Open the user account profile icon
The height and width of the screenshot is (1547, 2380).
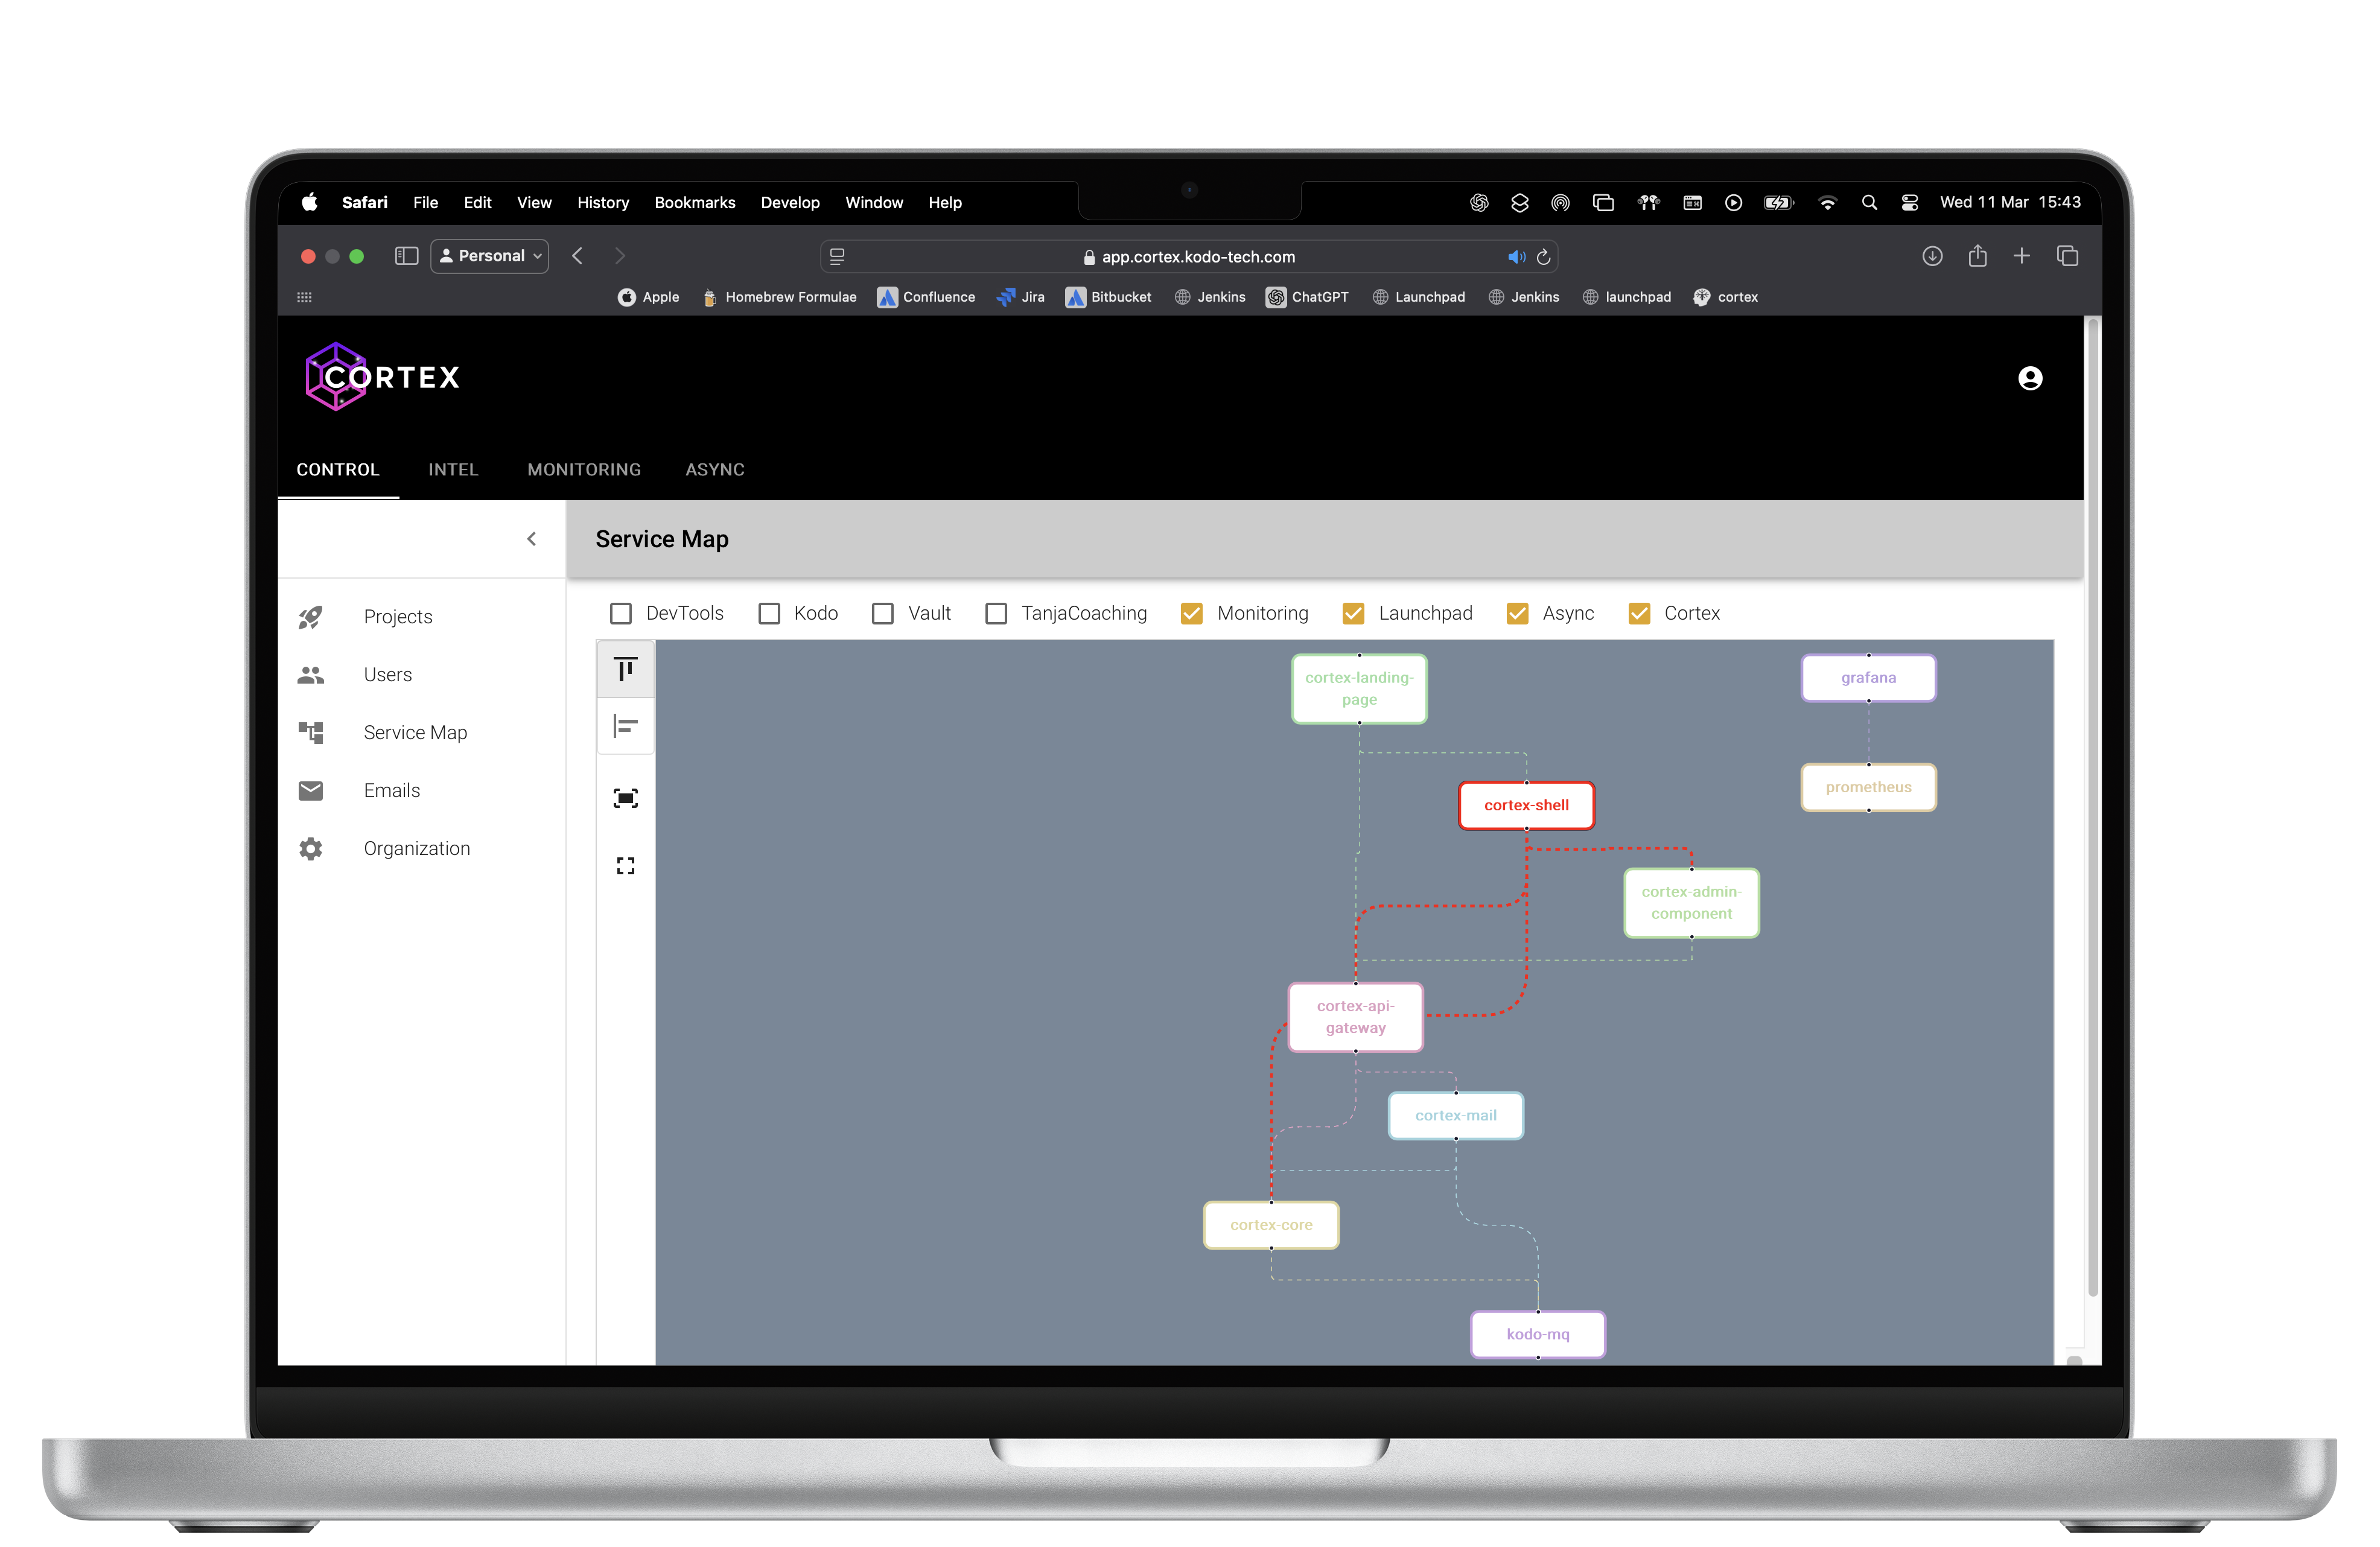pos(2029,378)
